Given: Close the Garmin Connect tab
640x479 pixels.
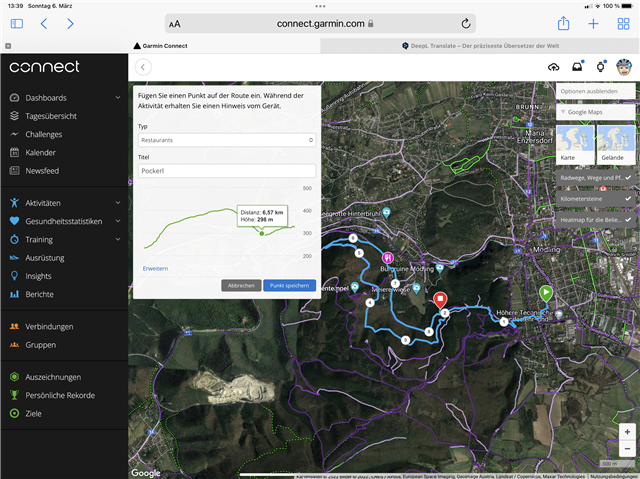Looking at the screenshot, I should 8,46.
